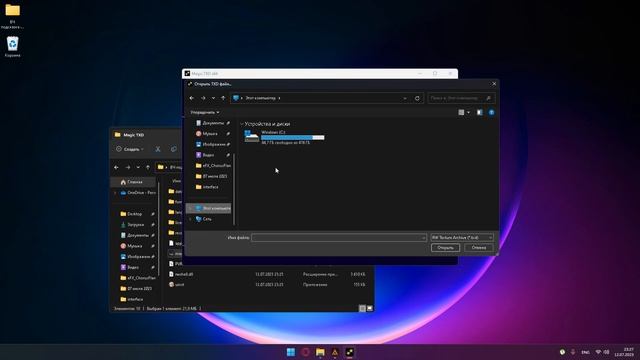Open eFX_ChorusFlan folder in dialog sidebar
Viewport: 640px width, 360px height.
tap(212, 165)
